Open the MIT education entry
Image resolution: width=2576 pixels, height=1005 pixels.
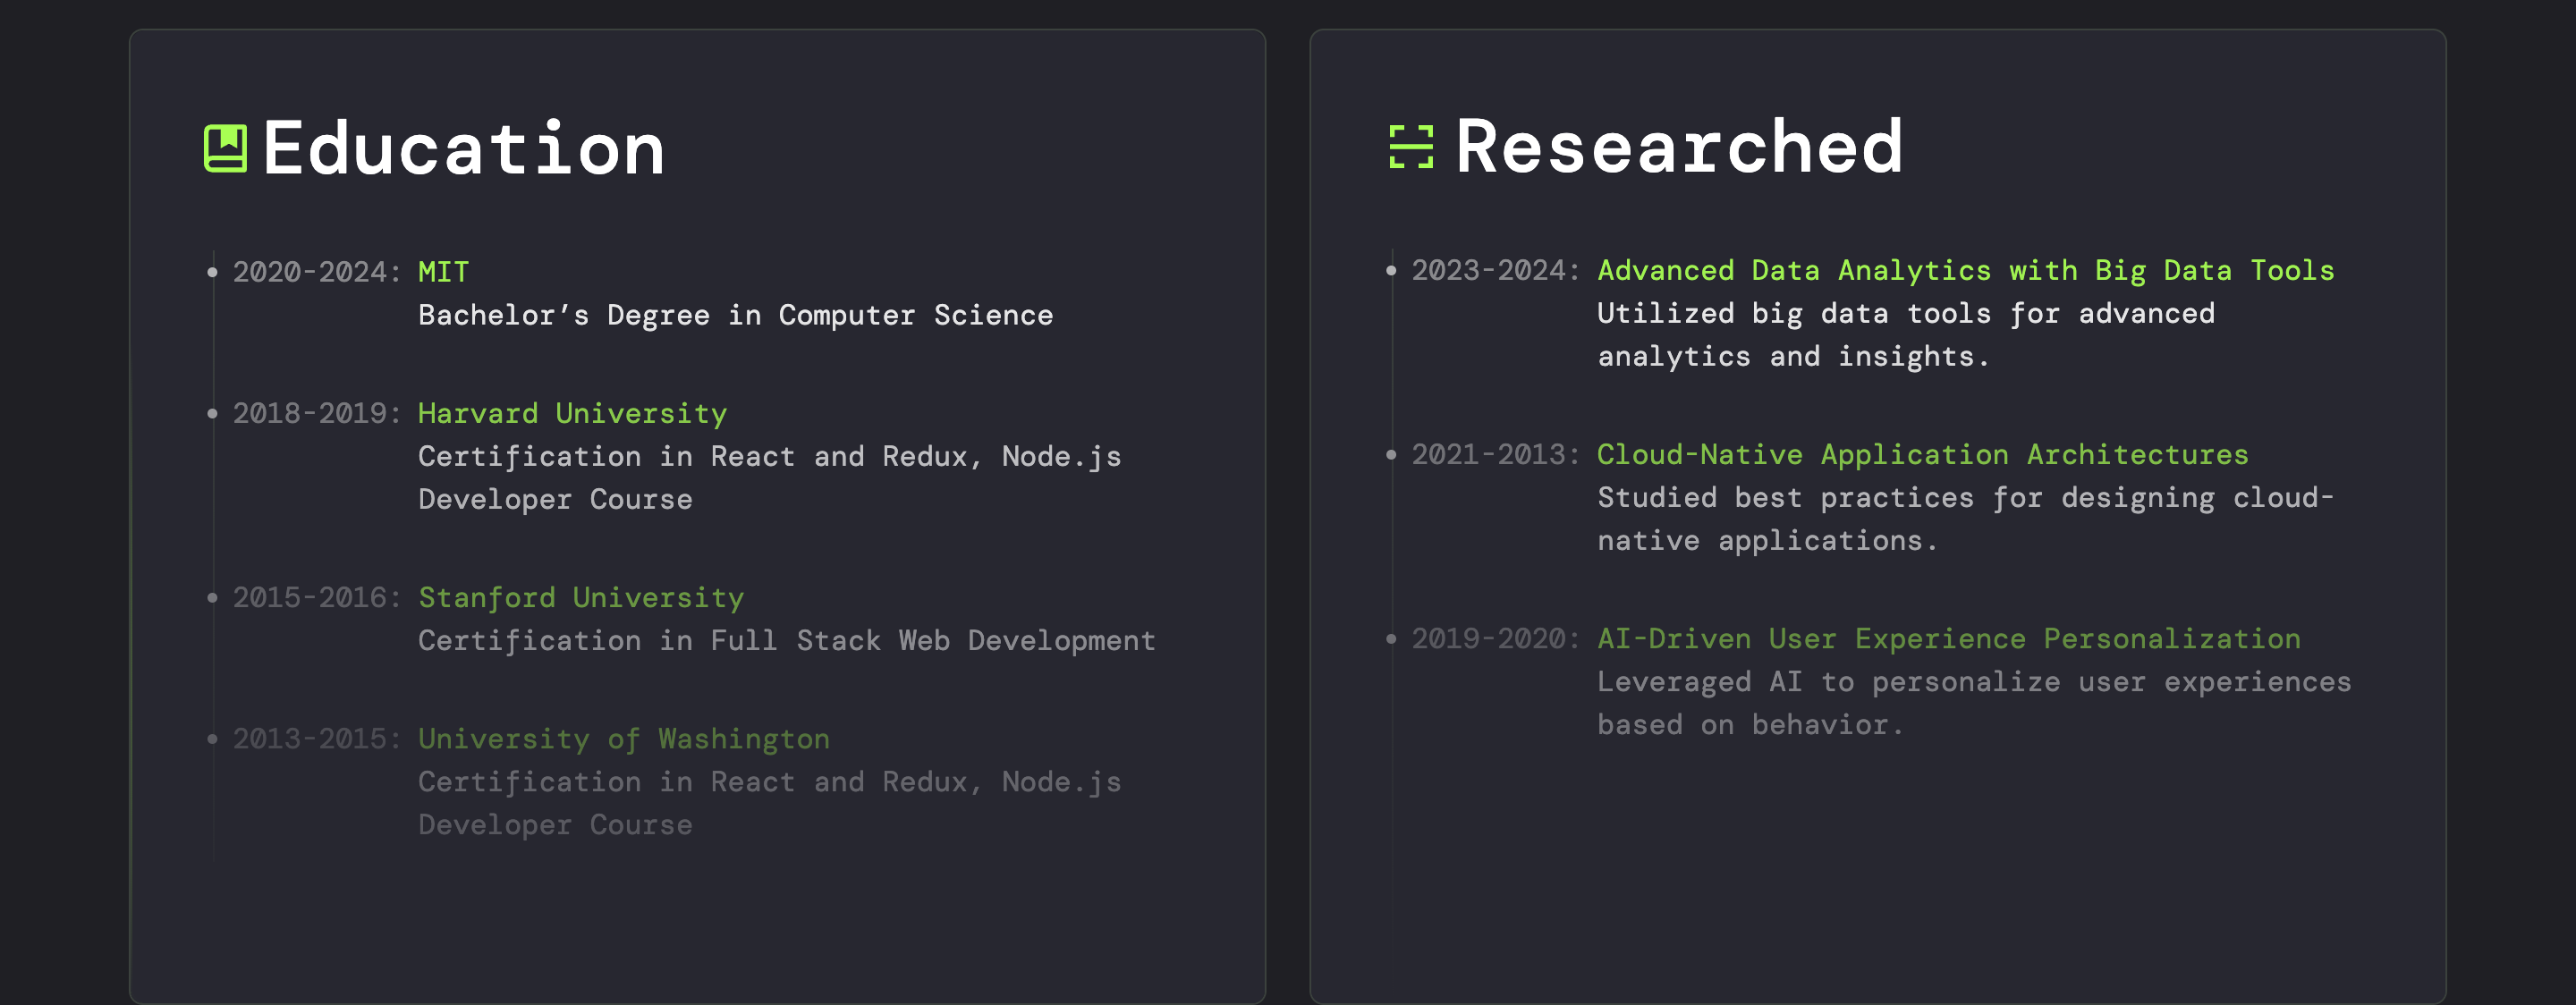pos(443,272)
